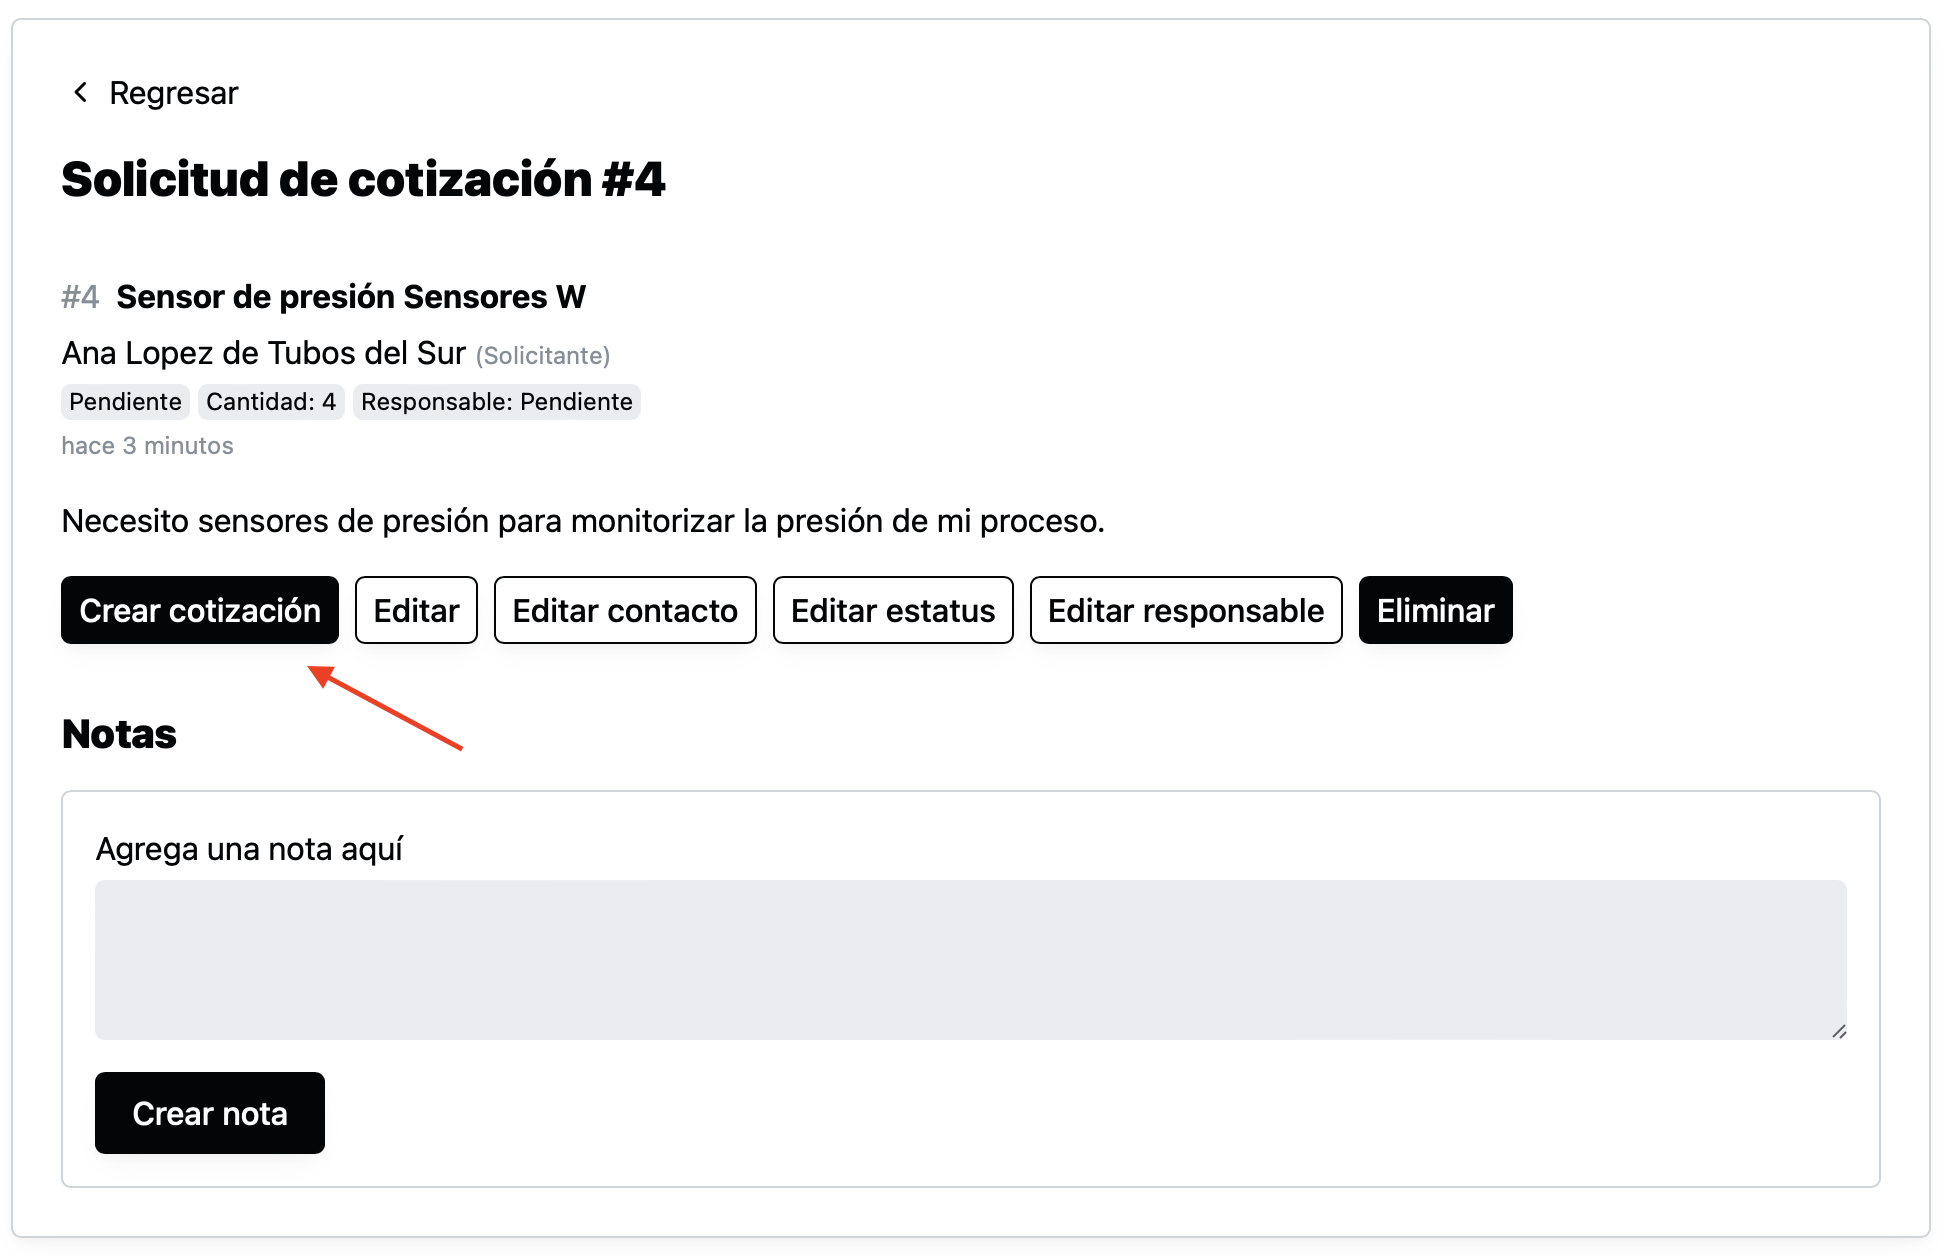This screenshot has width=1948, height=1256.
Task: Click the Pendiente status tag
Action: tap(124, 404)
